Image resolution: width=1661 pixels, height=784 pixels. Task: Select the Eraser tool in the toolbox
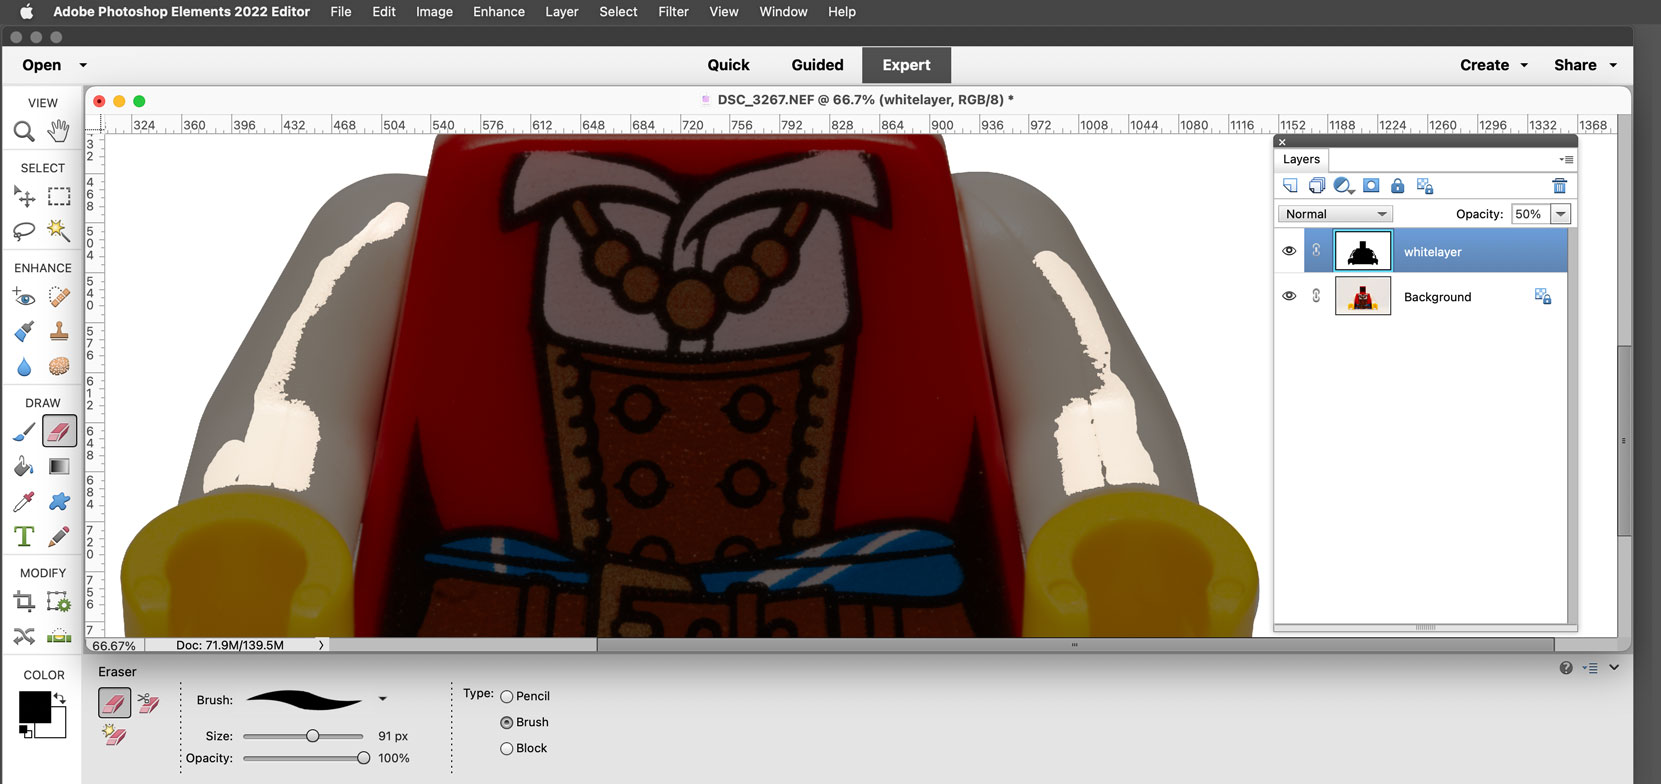pos(59,431)
